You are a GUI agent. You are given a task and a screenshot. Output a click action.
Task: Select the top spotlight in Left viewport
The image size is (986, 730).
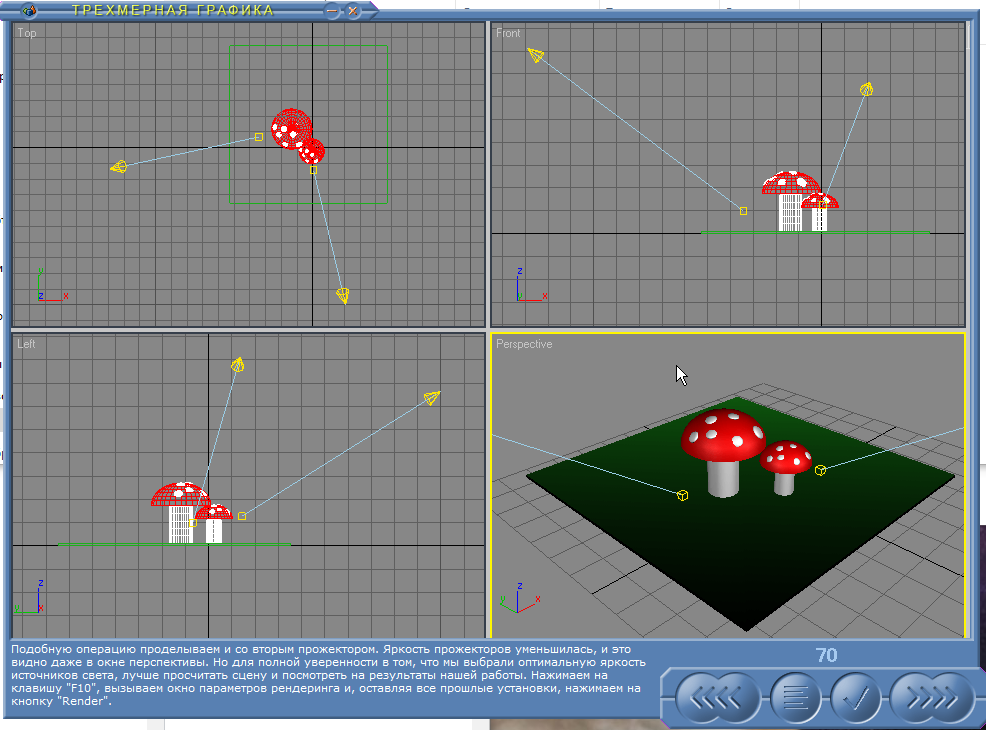pos(237,365)
